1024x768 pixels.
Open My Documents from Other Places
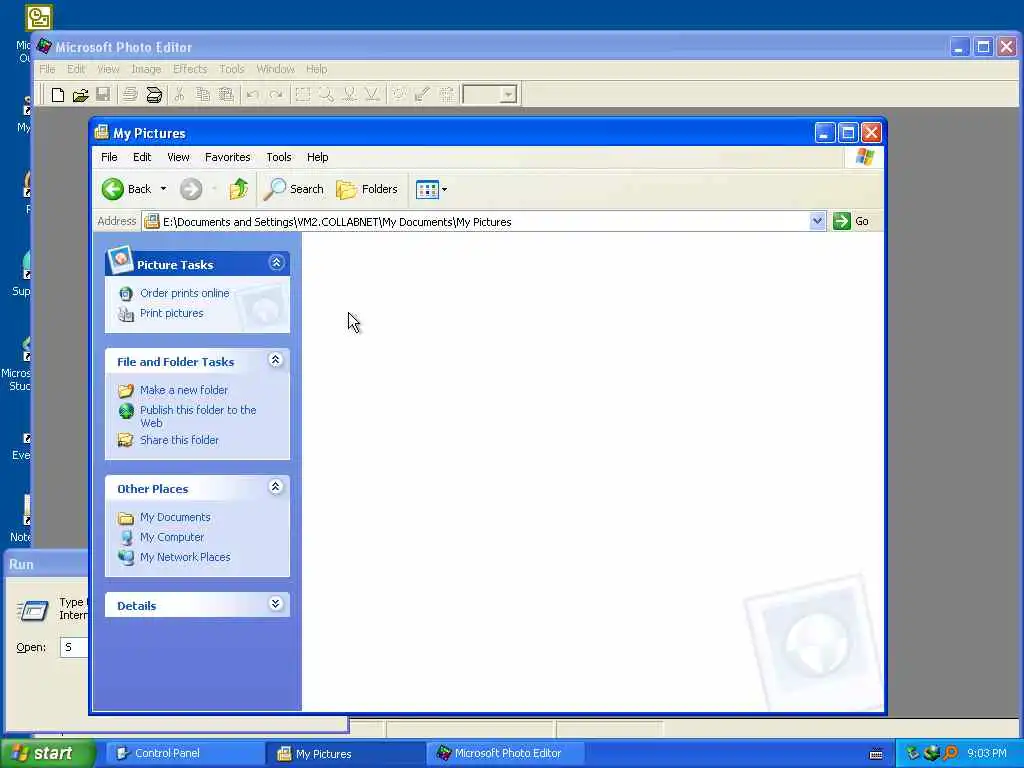tap(175, 517)
